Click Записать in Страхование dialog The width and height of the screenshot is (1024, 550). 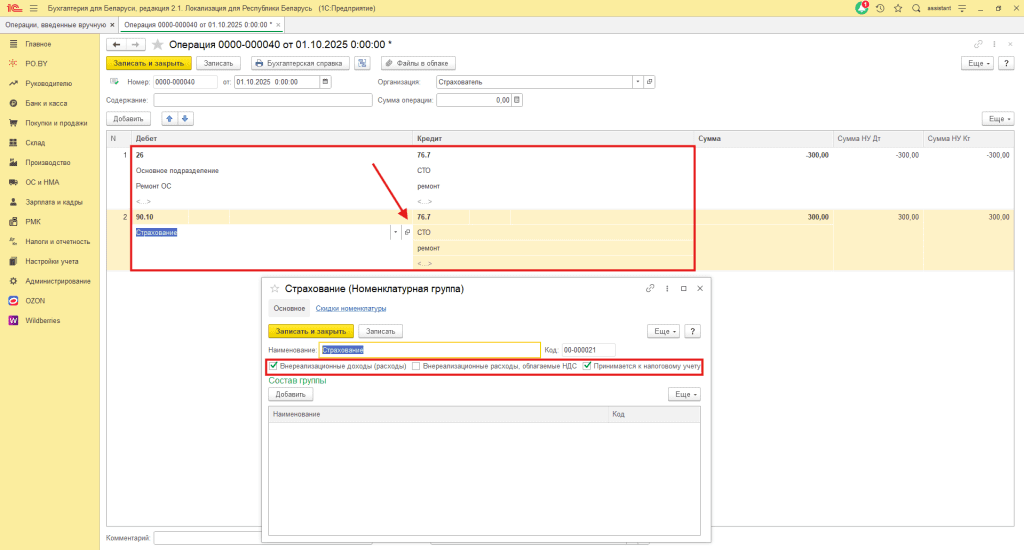(380, 331)
